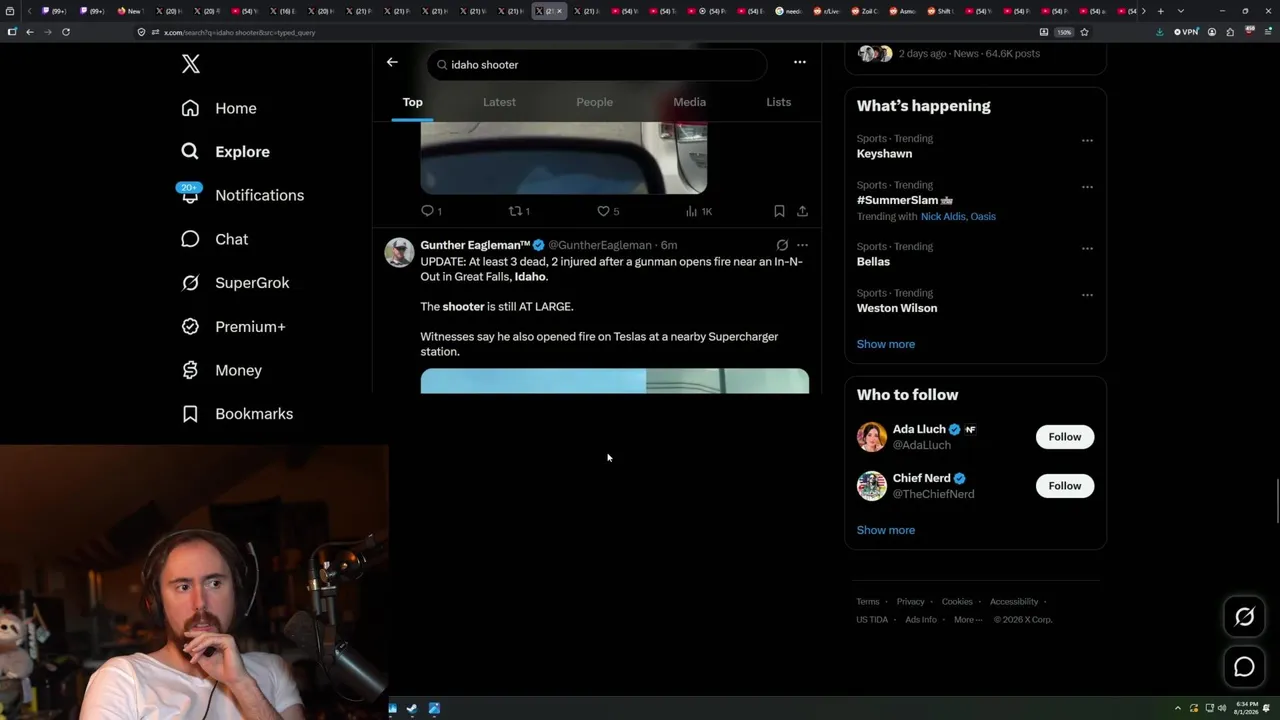This screenshot has width=1280, height=720.
Task: Repost the upper post with 1 repost
Action: click(x=519, y=211)
